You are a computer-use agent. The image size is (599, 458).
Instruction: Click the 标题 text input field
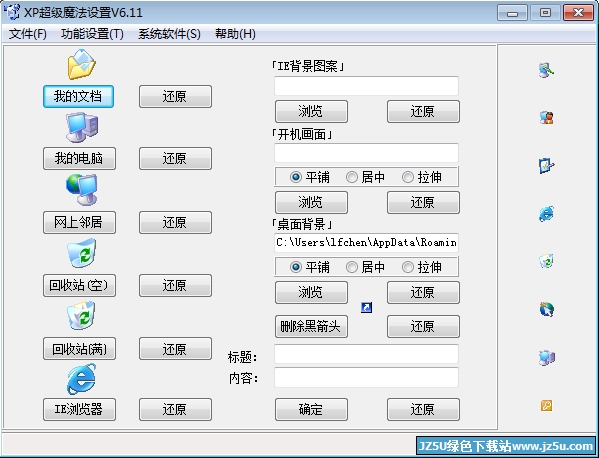click(366, 354)
